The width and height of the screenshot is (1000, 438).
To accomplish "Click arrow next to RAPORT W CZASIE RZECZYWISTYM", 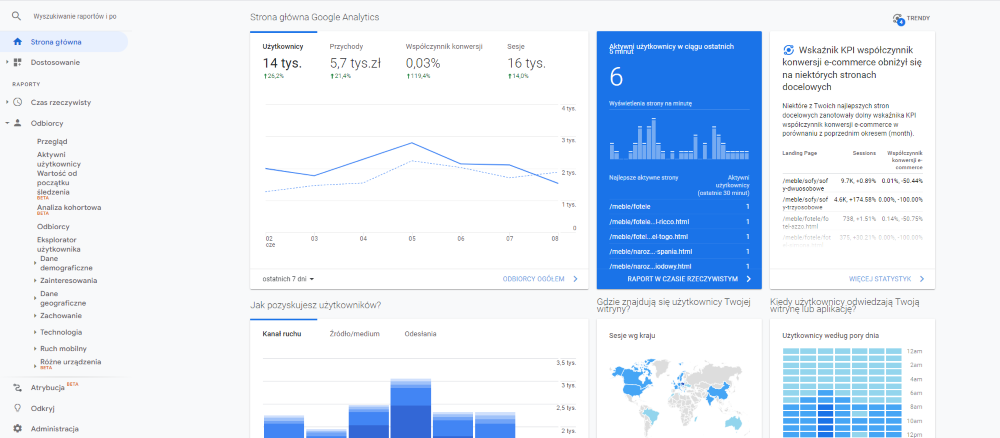I will click(748, 279).
